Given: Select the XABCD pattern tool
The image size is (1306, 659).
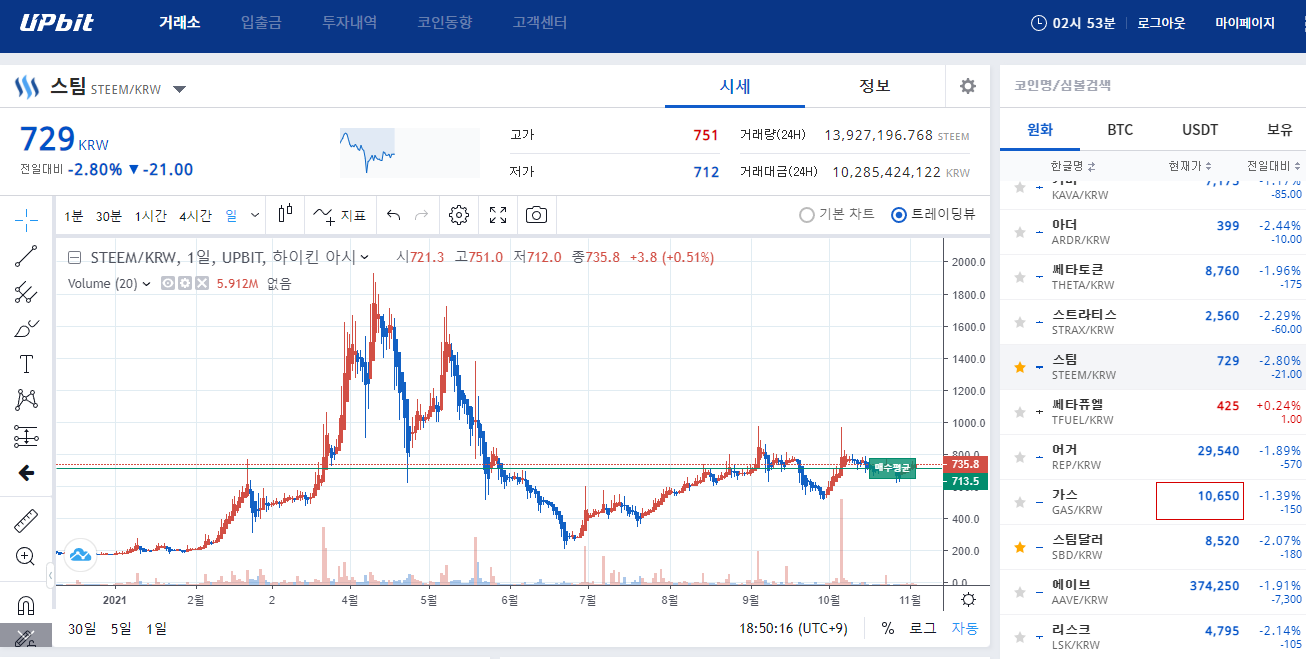Looking at the screenshot, I should (x=27, y=400).
